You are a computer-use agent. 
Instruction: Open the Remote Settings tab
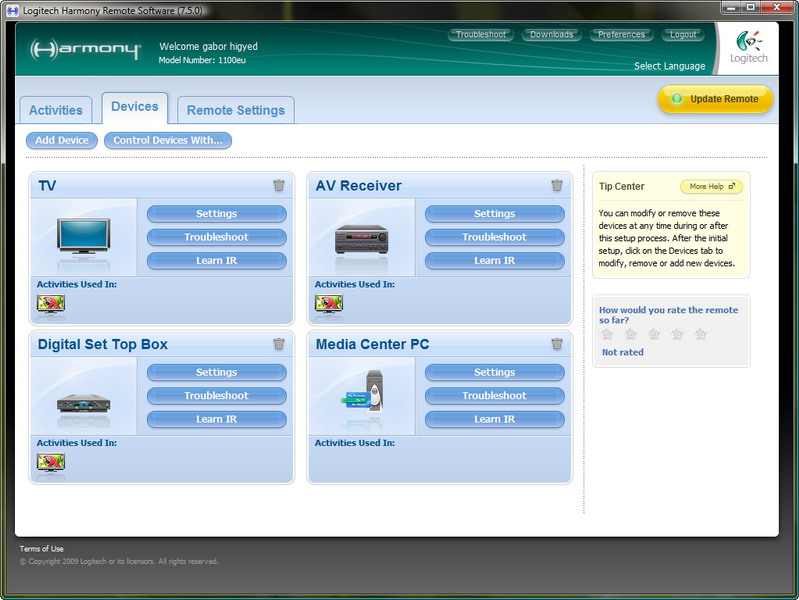(236, 111)
